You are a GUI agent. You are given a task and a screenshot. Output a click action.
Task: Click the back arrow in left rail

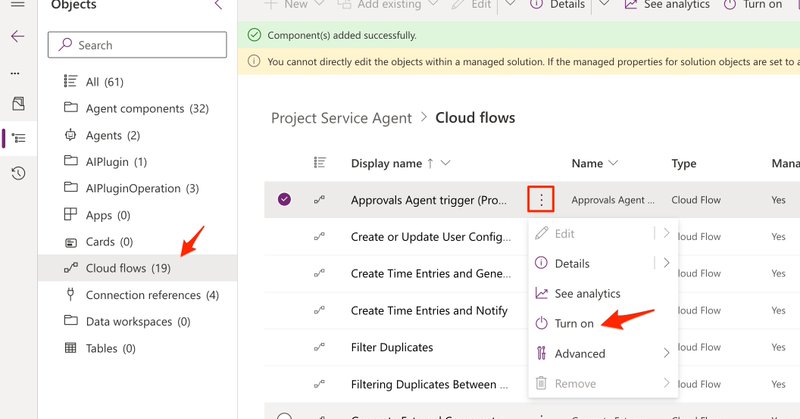point(18,36)
